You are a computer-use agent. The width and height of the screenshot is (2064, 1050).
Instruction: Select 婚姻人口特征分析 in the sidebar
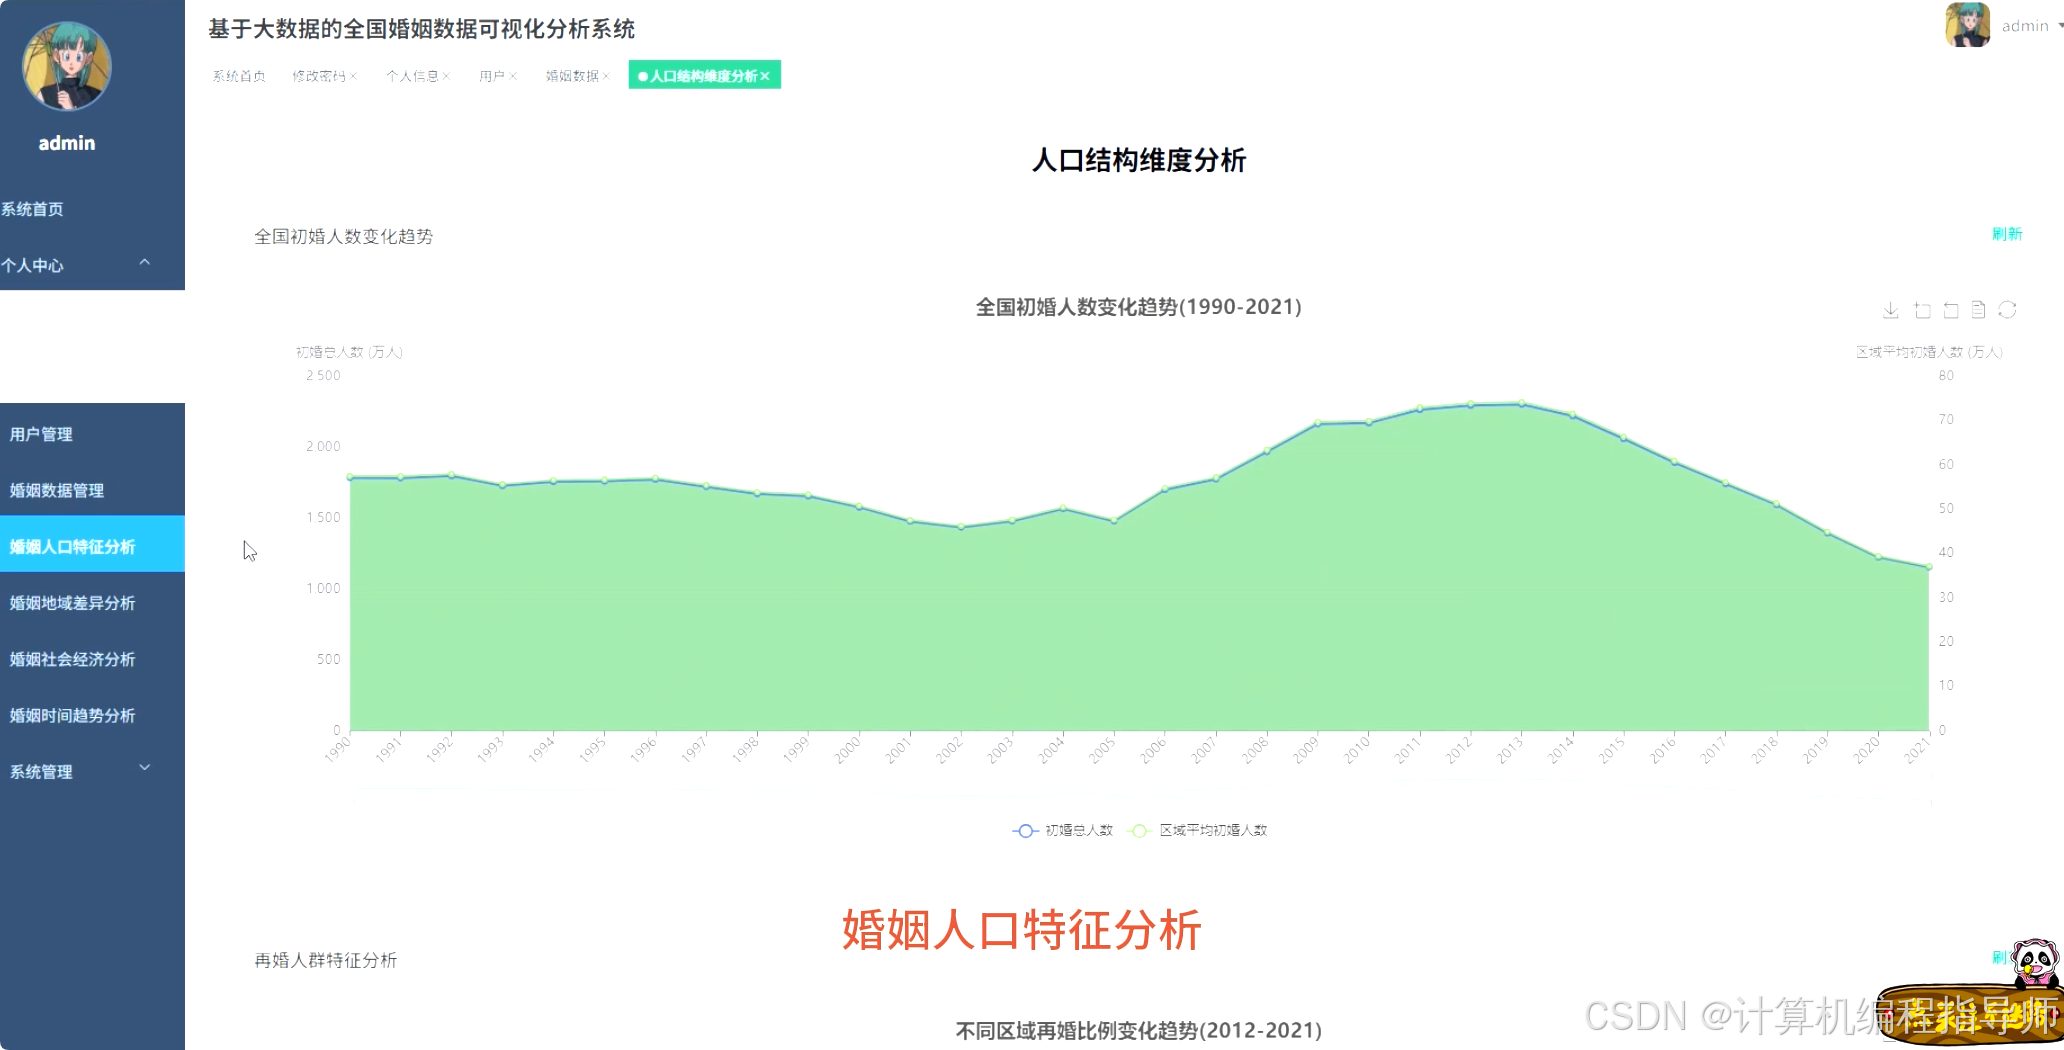(92, 546)
